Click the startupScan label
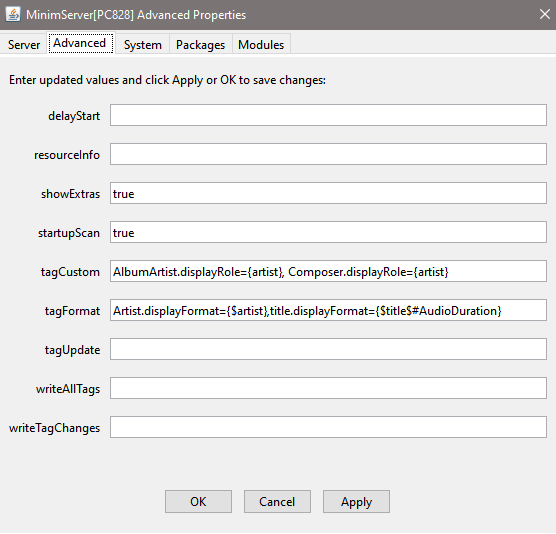Image resolution: width=556 pixels, height=534 pixels. click(69, 233)
